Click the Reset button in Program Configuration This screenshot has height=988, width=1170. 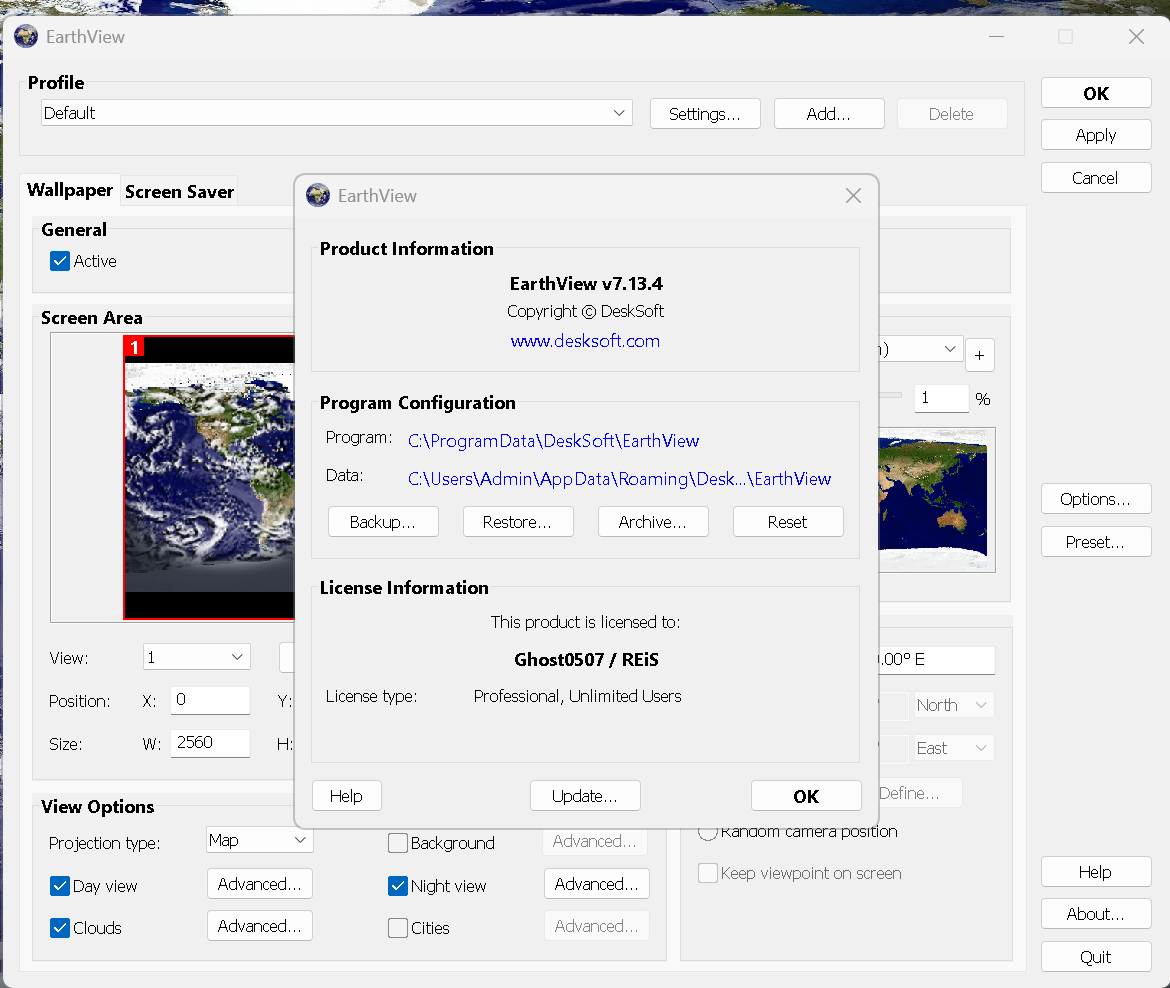(x=788, y=522)
